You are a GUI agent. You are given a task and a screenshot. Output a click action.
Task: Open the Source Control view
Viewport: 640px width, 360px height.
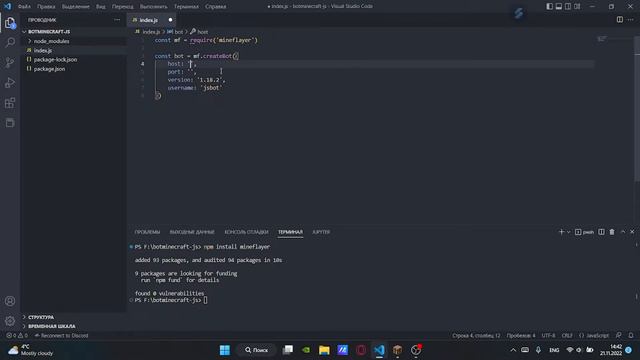pyautogui.click(x=10, y=62)
